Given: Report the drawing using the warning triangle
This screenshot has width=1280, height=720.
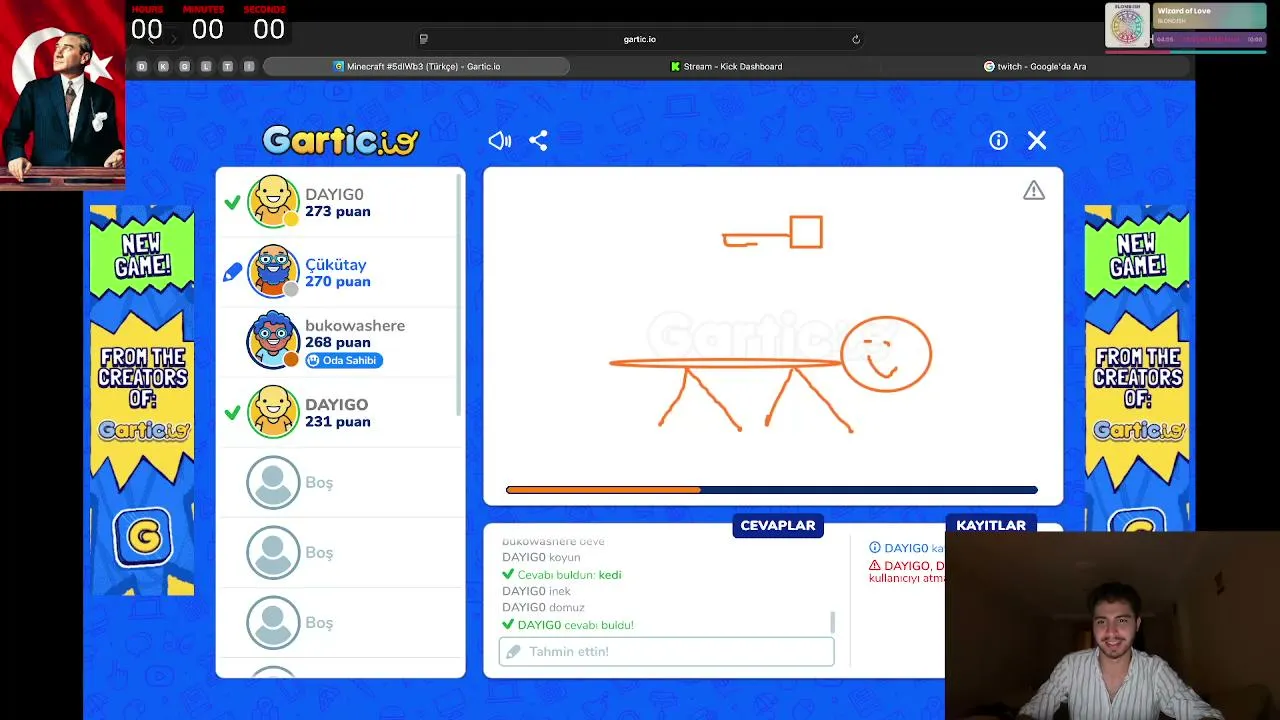Looking at the screenshot, I should pyautogui.click(x=1034, y=190).
